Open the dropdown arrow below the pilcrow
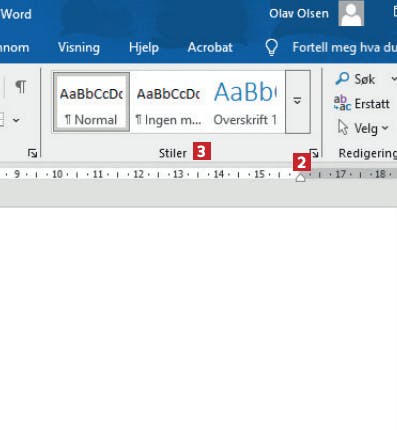 click(16, 120)
